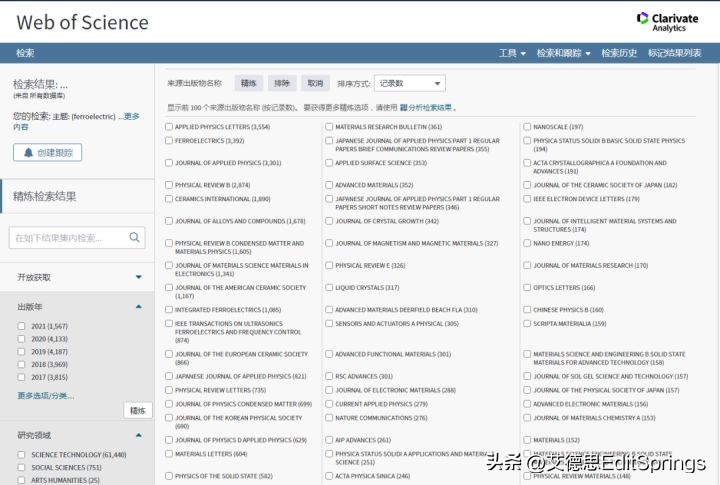Check OPTICS LETTERS (166) checkbox
This screenshot has width=720, height=485.
527,287
